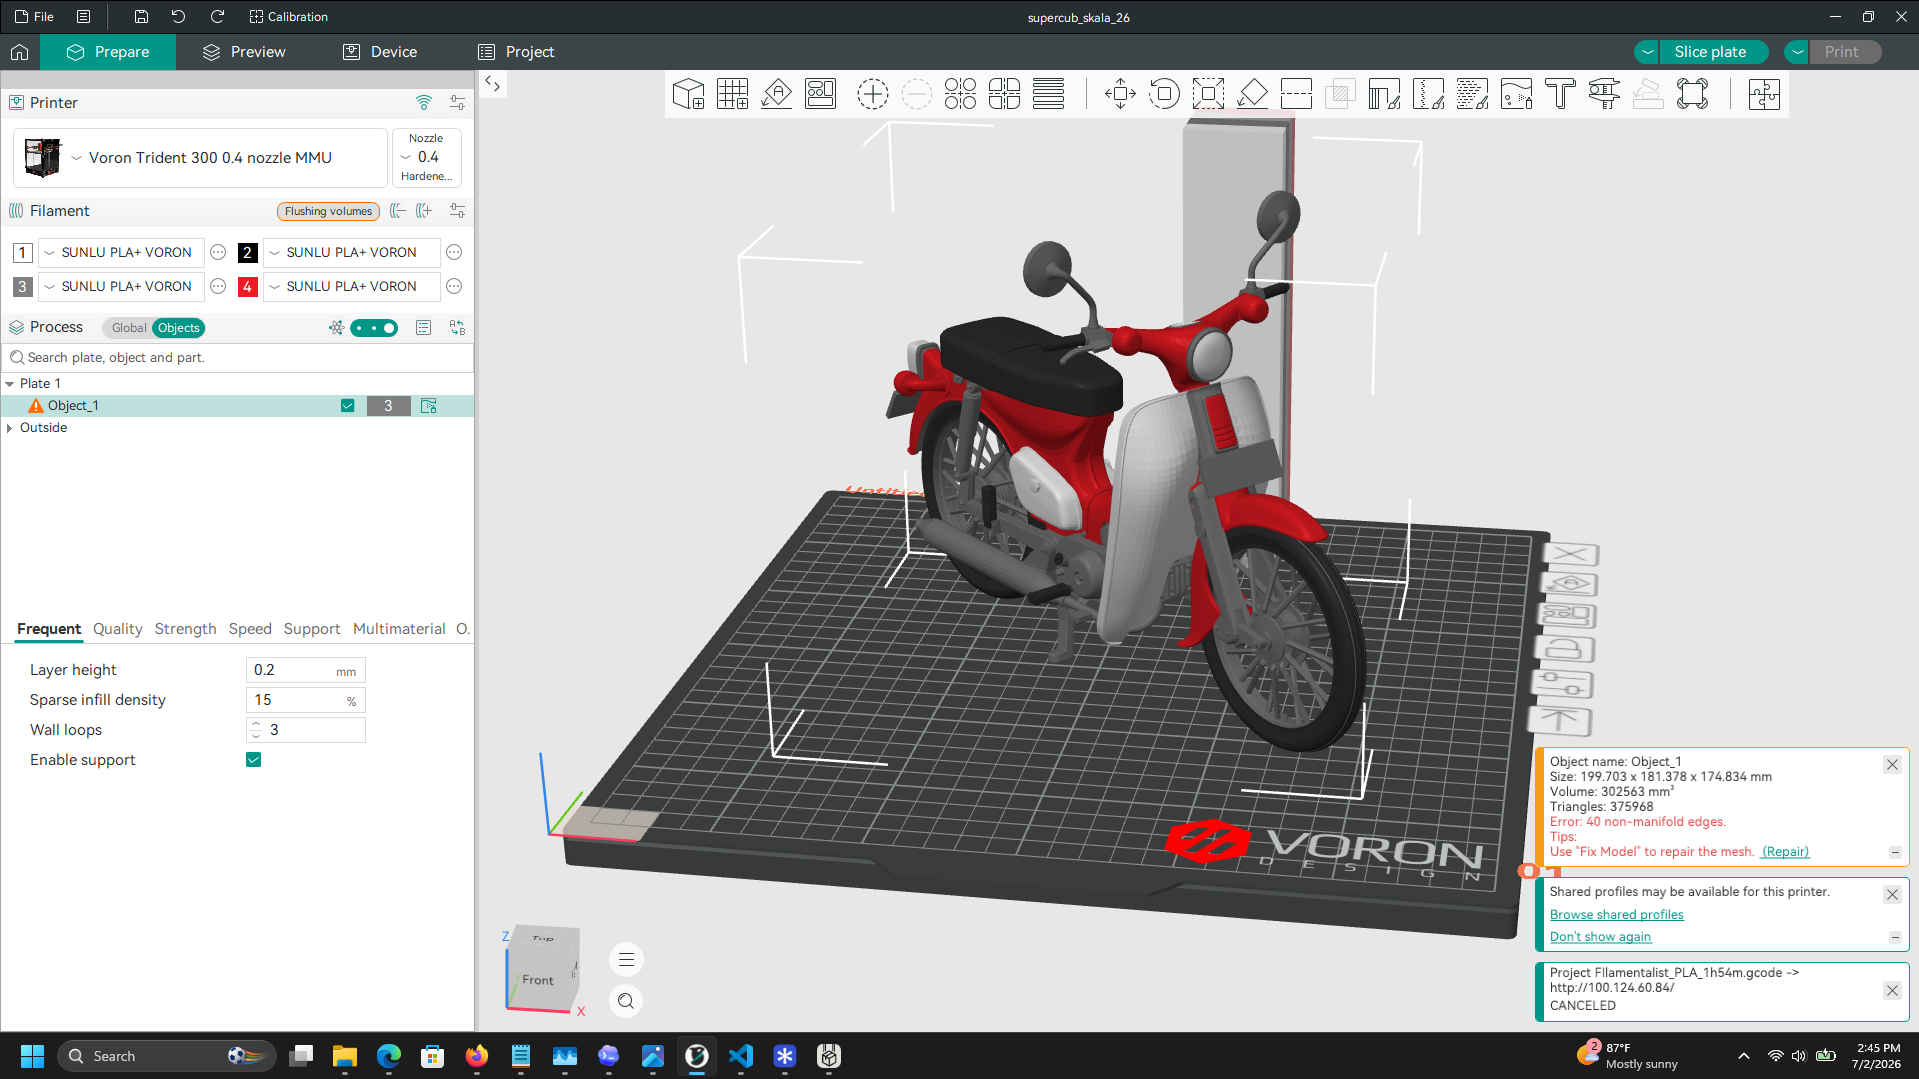Open the Nozzle 0.4 dropdown
The width and height of the screenshot is (1919, 1079).
pyautogui.click(x=427, y=158)
